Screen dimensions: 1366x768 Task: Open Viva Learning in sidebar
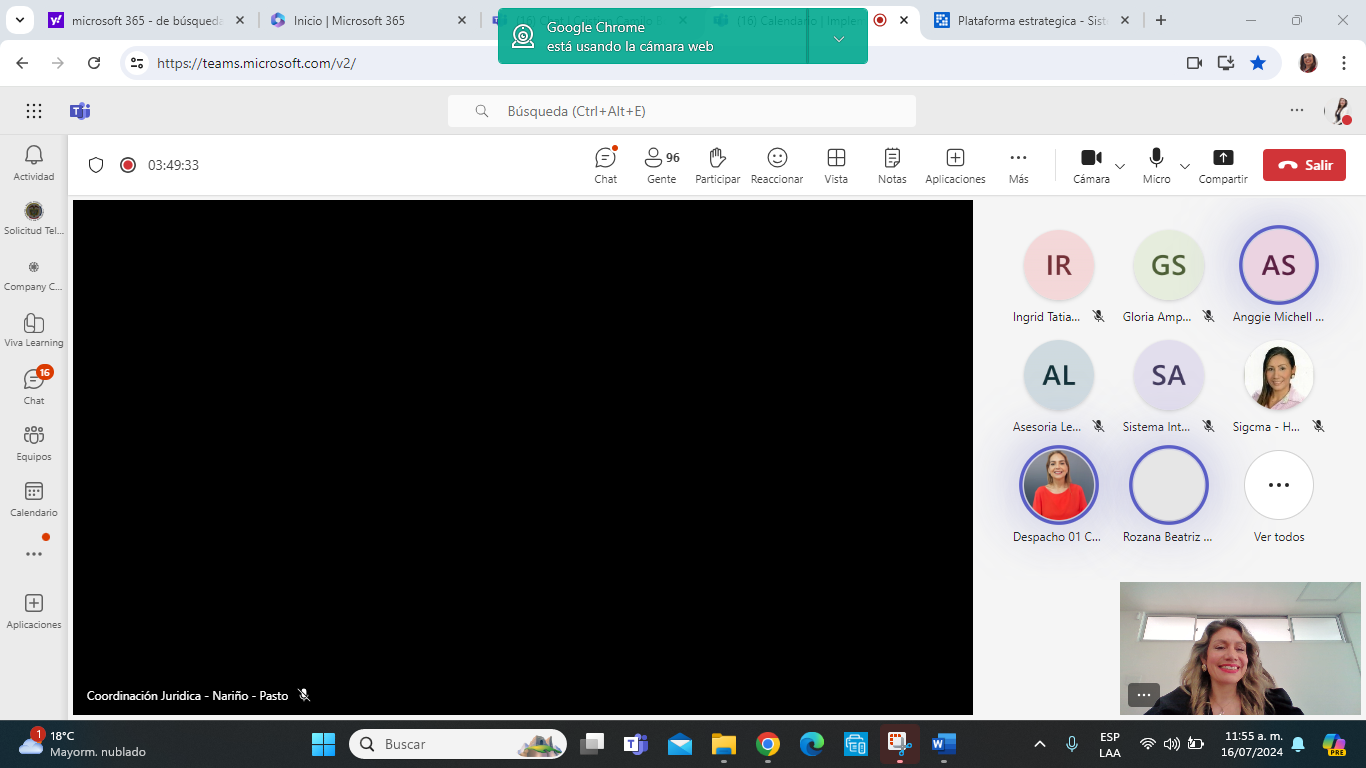(x=34, y=330)
